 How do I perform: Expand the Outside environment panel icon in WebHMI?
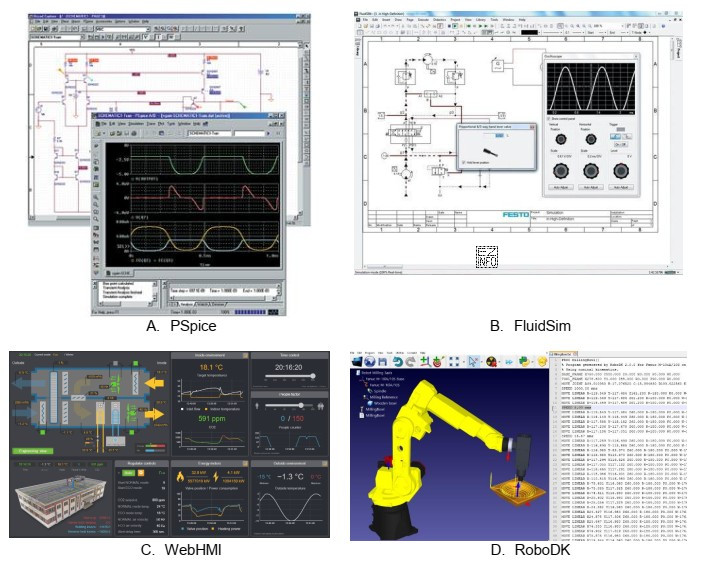325,463
